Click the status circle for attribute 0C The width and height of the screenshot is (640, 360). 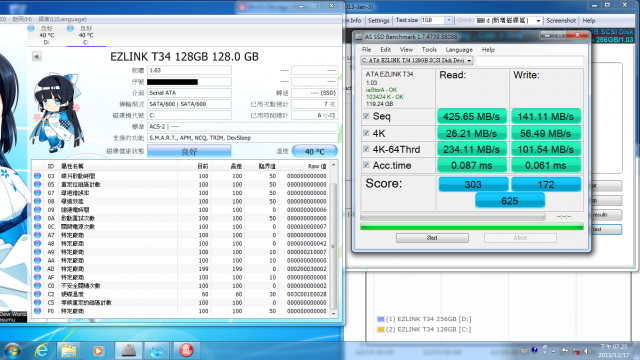(x=38, y=227)
